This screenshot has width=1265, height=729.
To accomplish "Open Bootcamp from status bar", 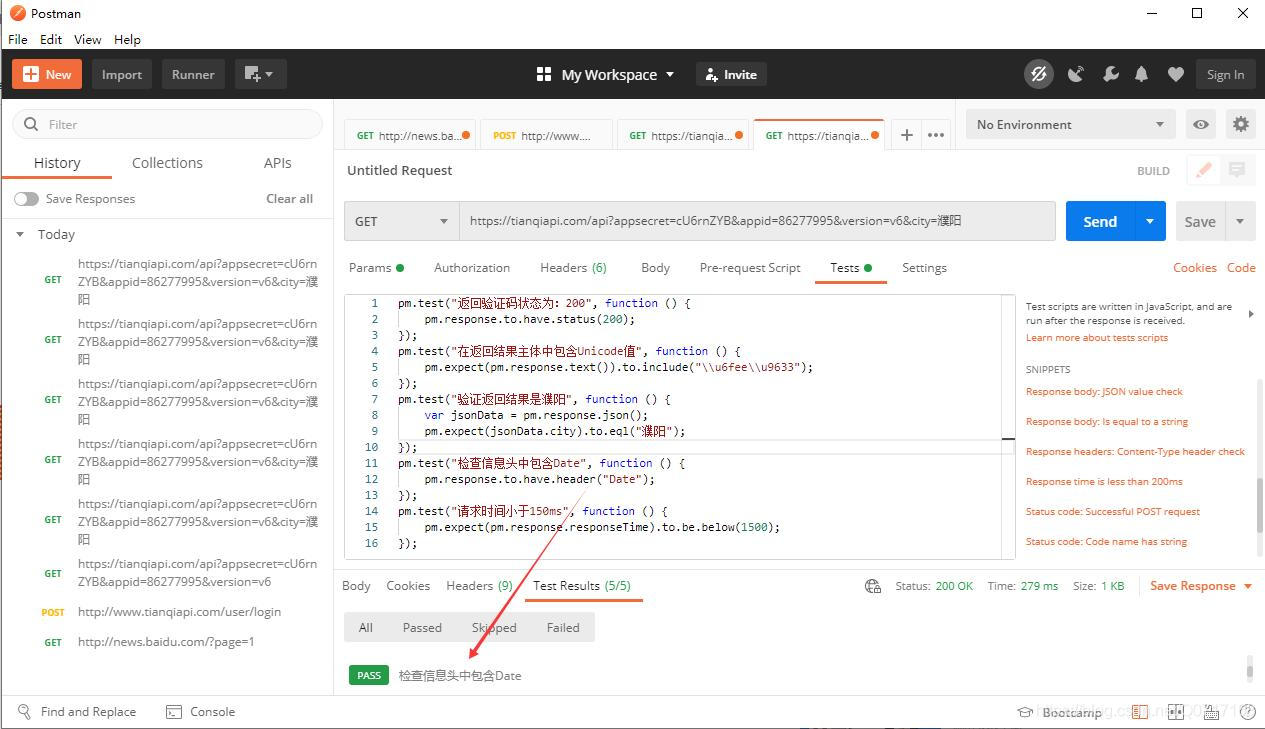I will coord(1059,712).
